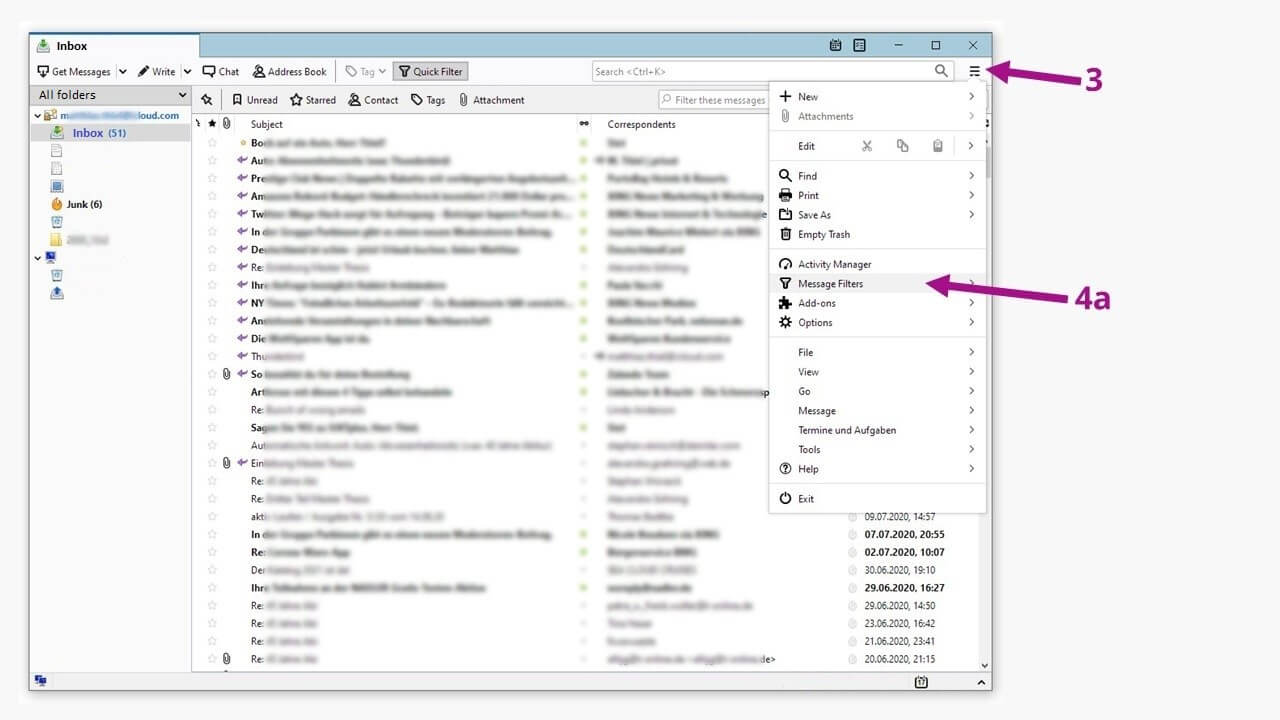This screenshot has height=720, width=1280.
Task: Open the hamburger application menu button
Action: coord(974,71)
